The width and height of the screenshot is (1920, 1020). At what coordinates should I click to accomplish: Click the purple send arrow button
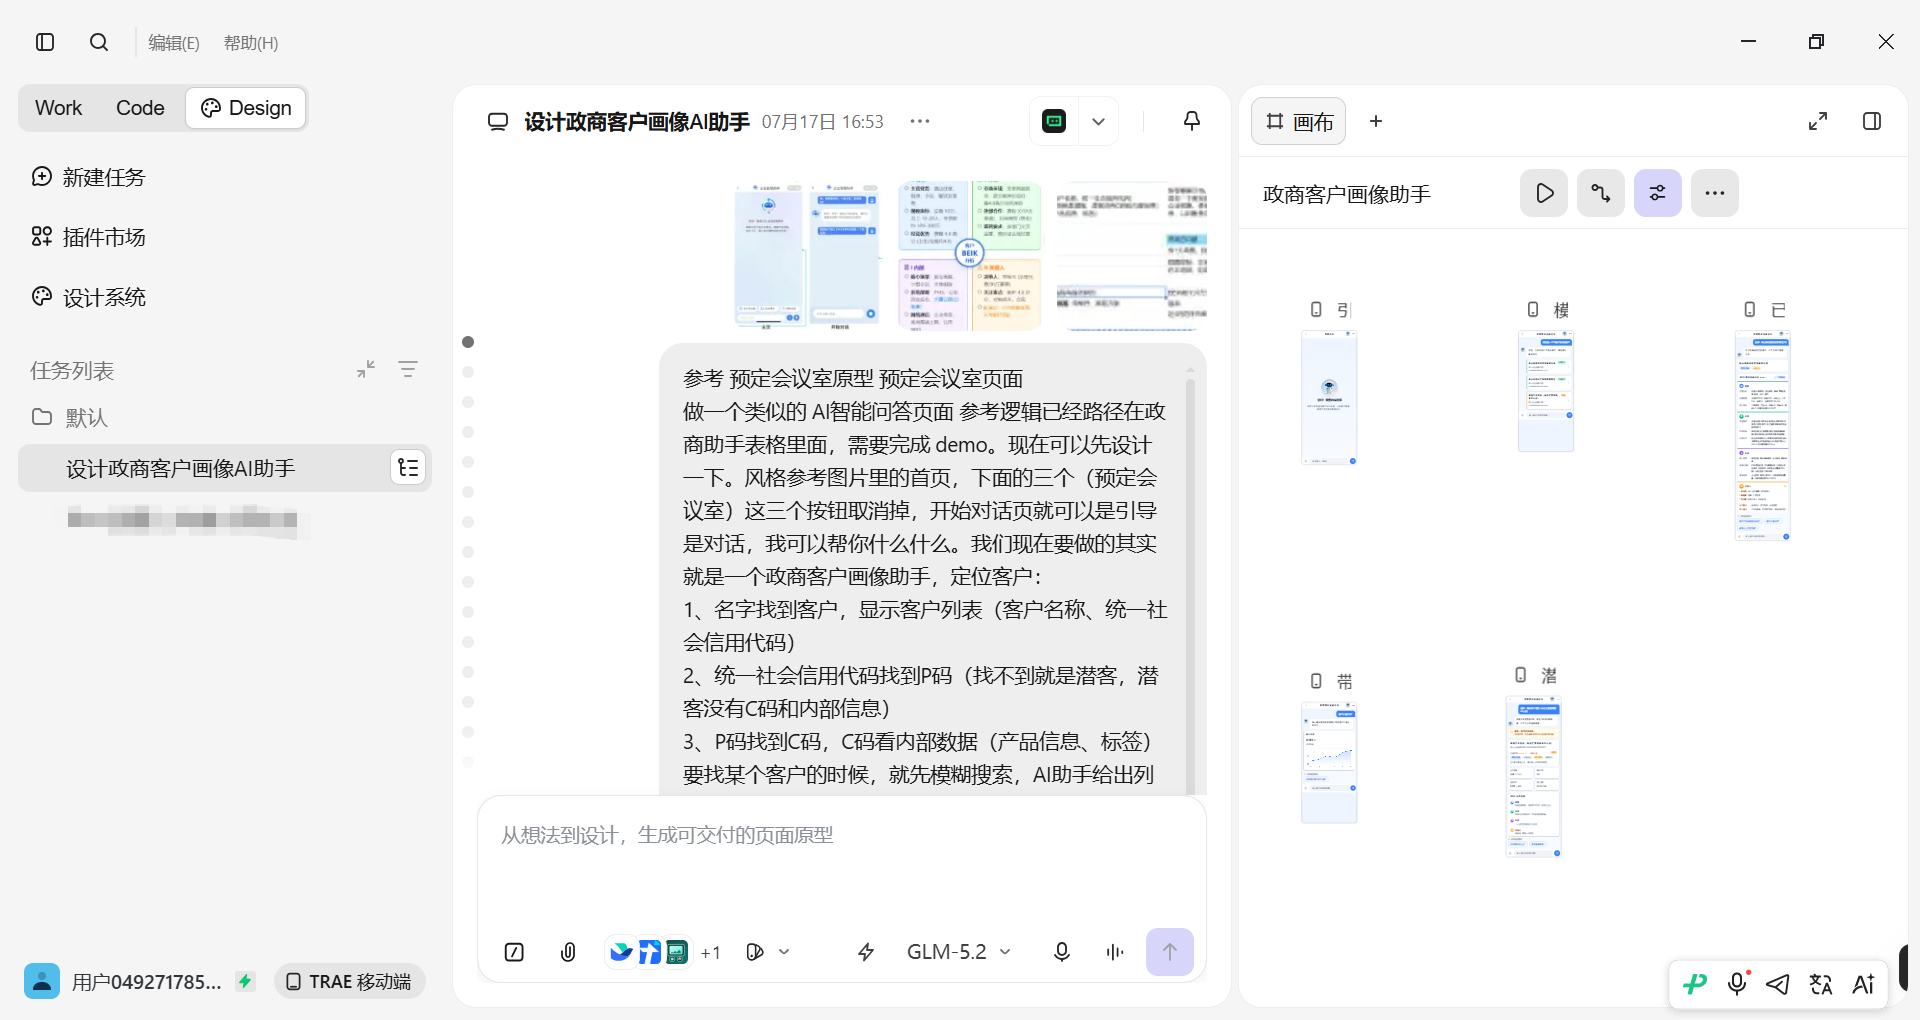[x=1170, y=952]
